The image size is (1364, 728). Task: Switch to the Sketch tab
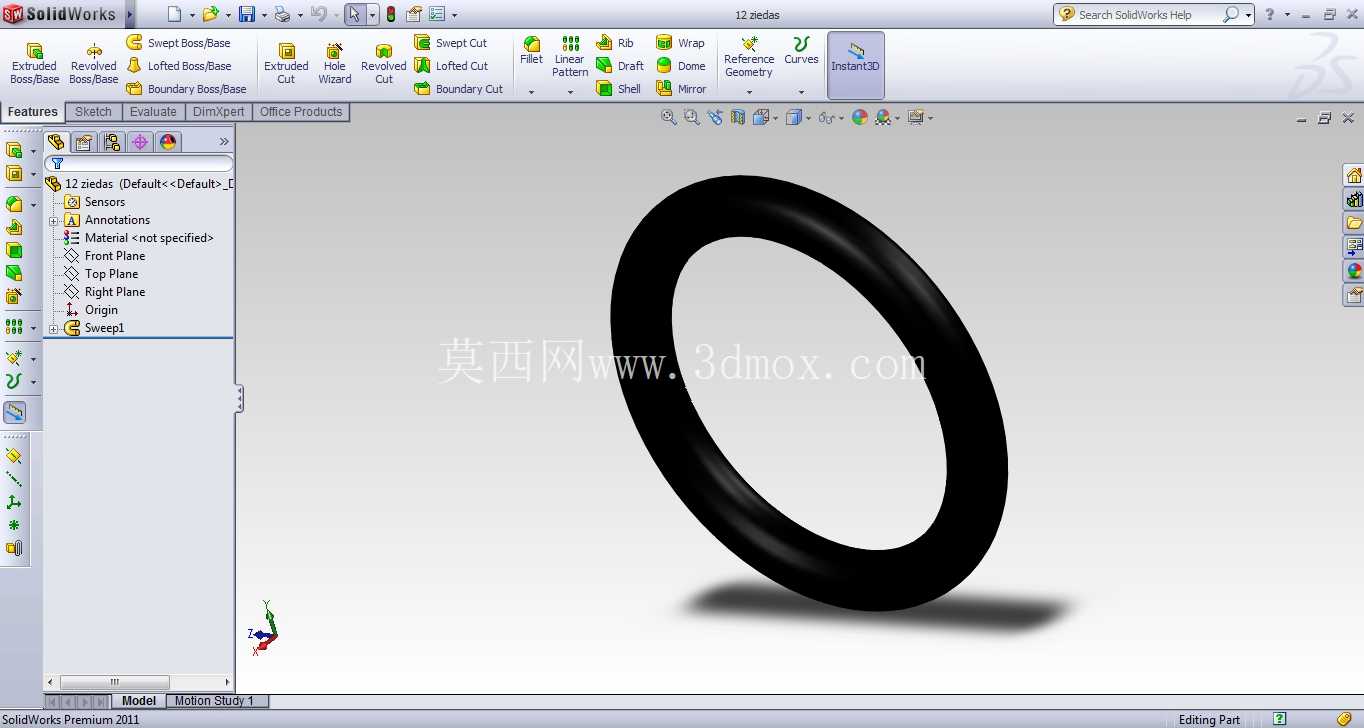94,112
